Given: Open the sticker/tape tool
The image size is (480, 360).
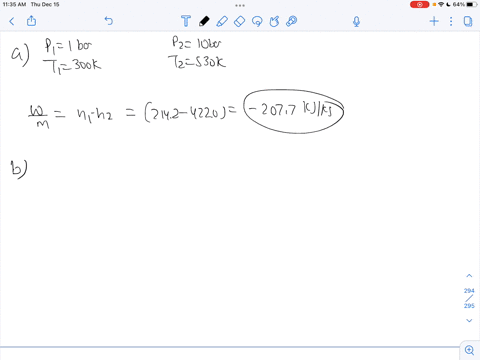Looking at the screenshot, I should pos(292,21).
